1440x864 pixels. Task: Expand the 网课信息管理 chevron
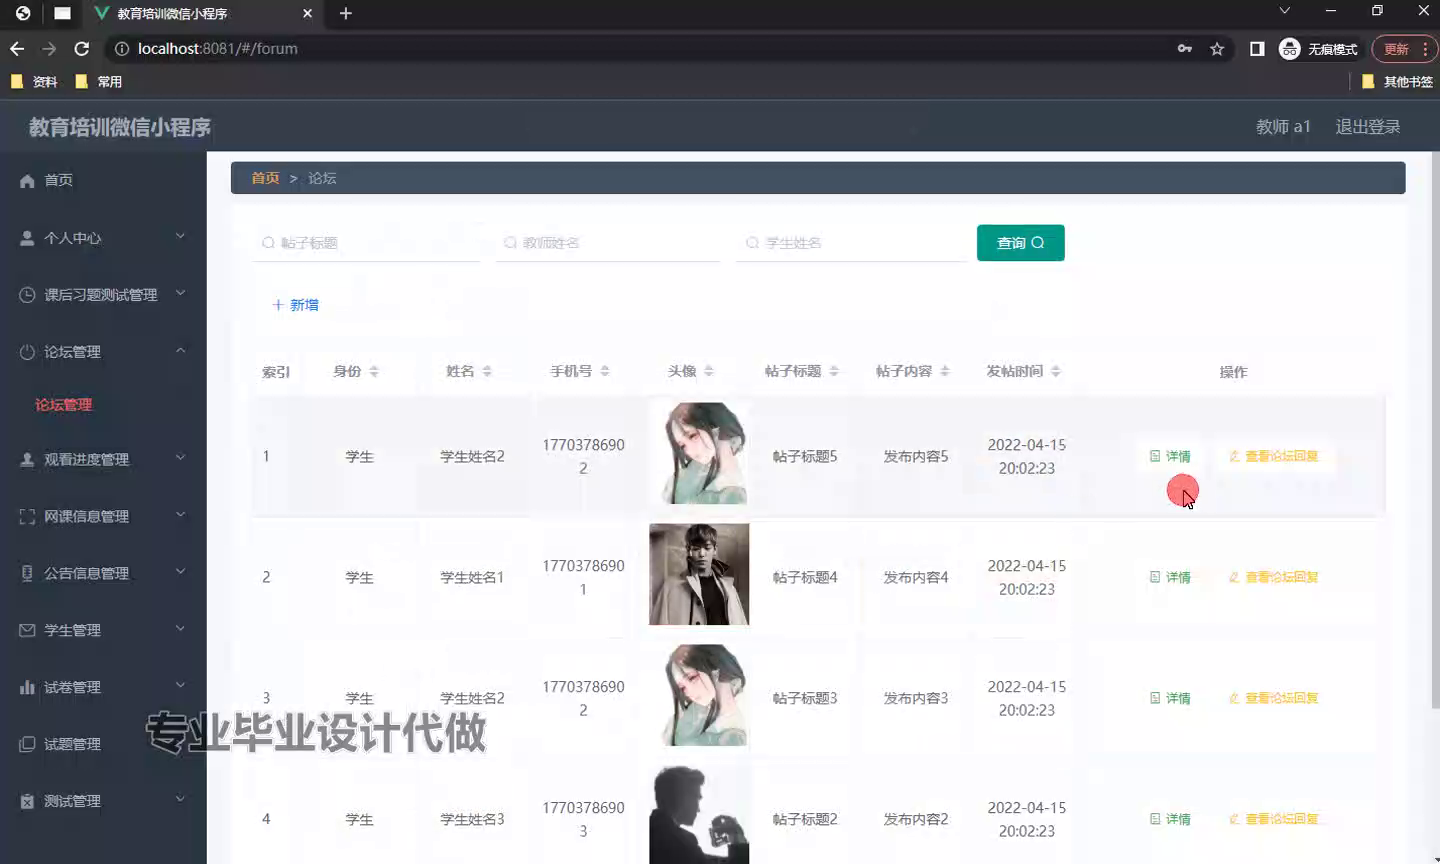(x=180, y=514)
